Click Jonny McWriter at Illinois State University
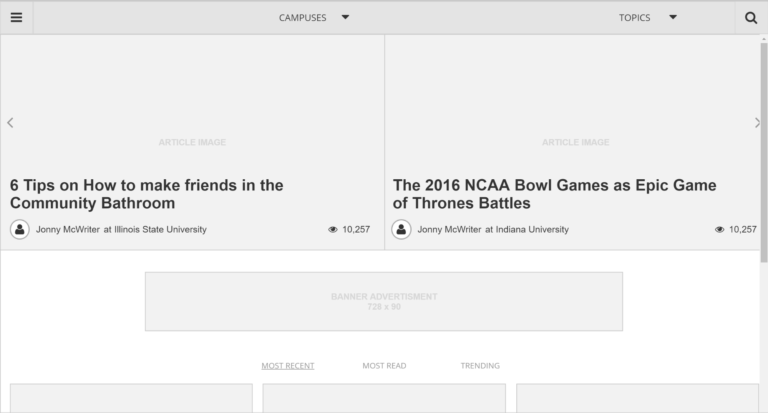The width and height of the screenshot is (768, 413). click(x=121, y=229)
